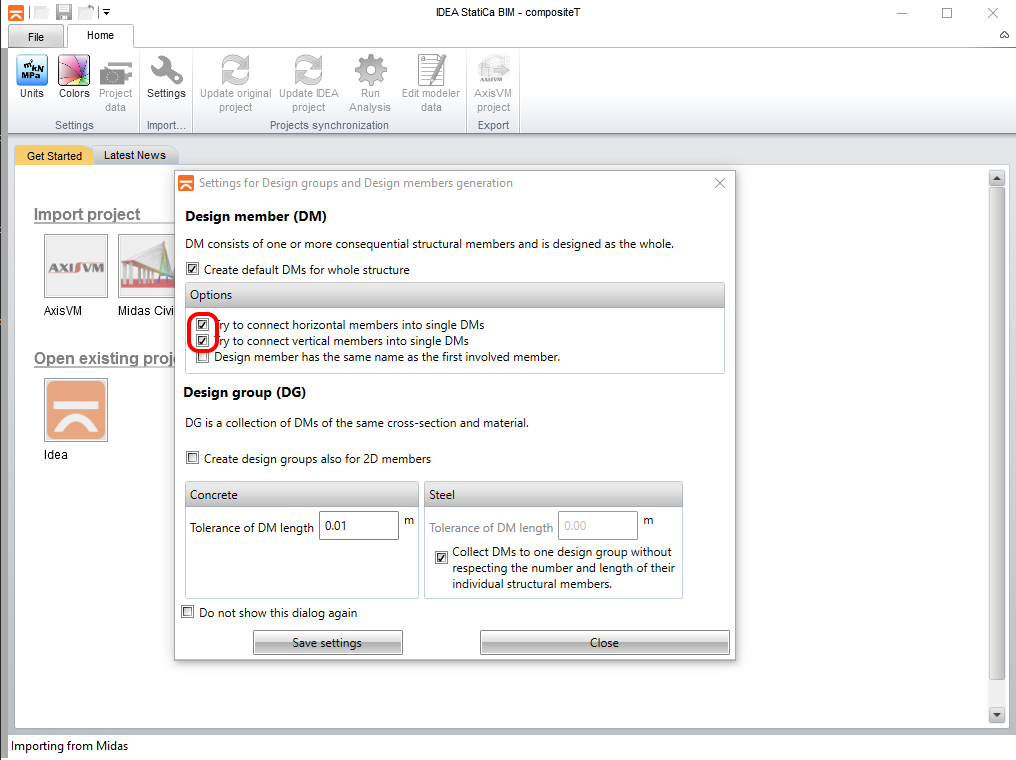Screen dimensions: 1016x760
Task: Toggle connect vertical members into single DMs
Action: coord(203,340)
